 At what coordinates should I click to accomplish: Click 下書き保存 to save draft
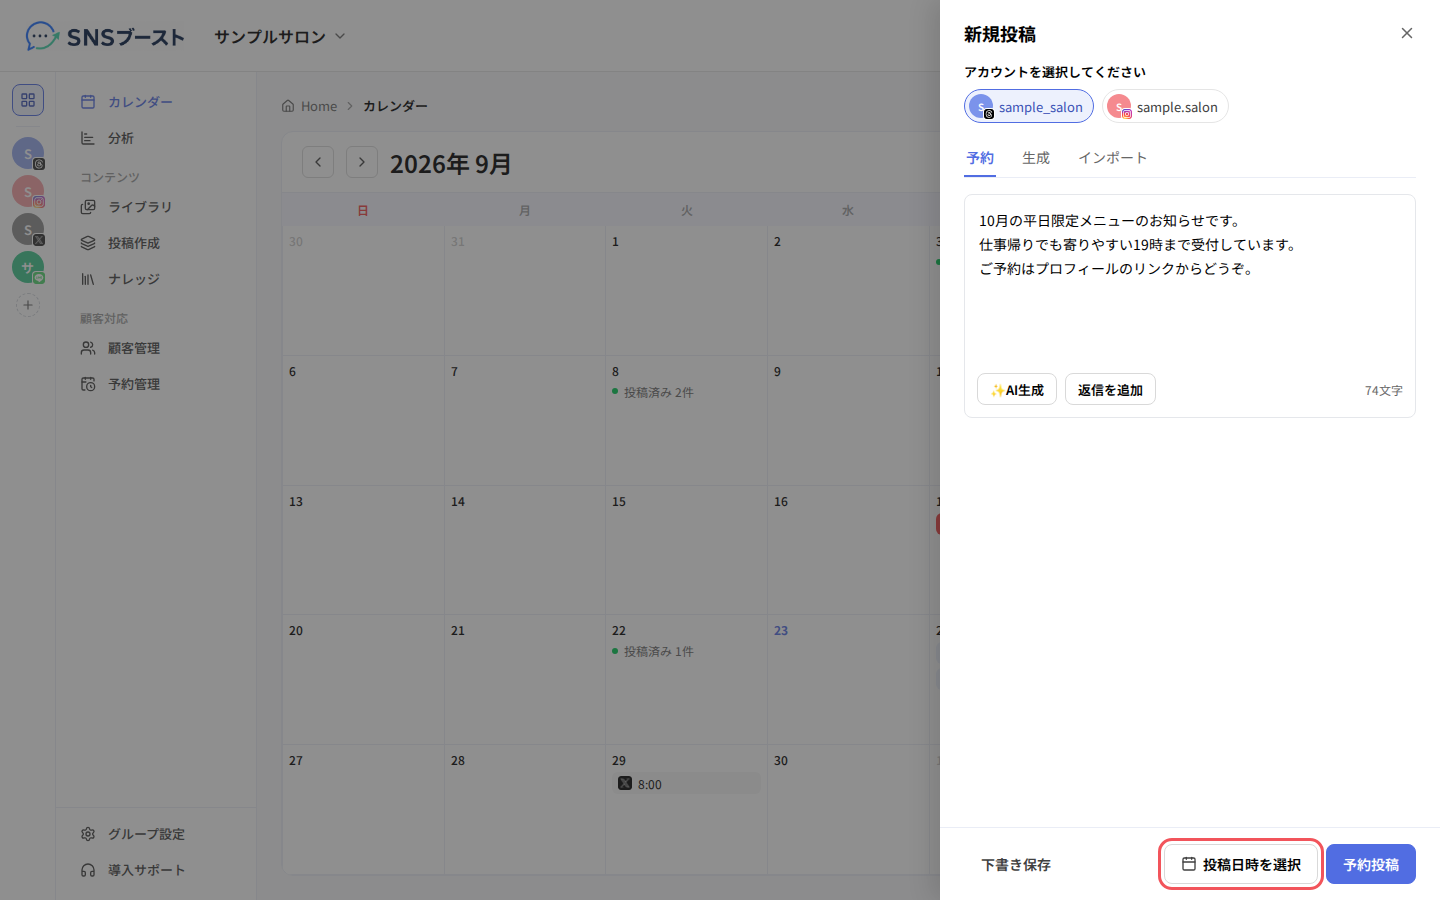pos(1016,865)
